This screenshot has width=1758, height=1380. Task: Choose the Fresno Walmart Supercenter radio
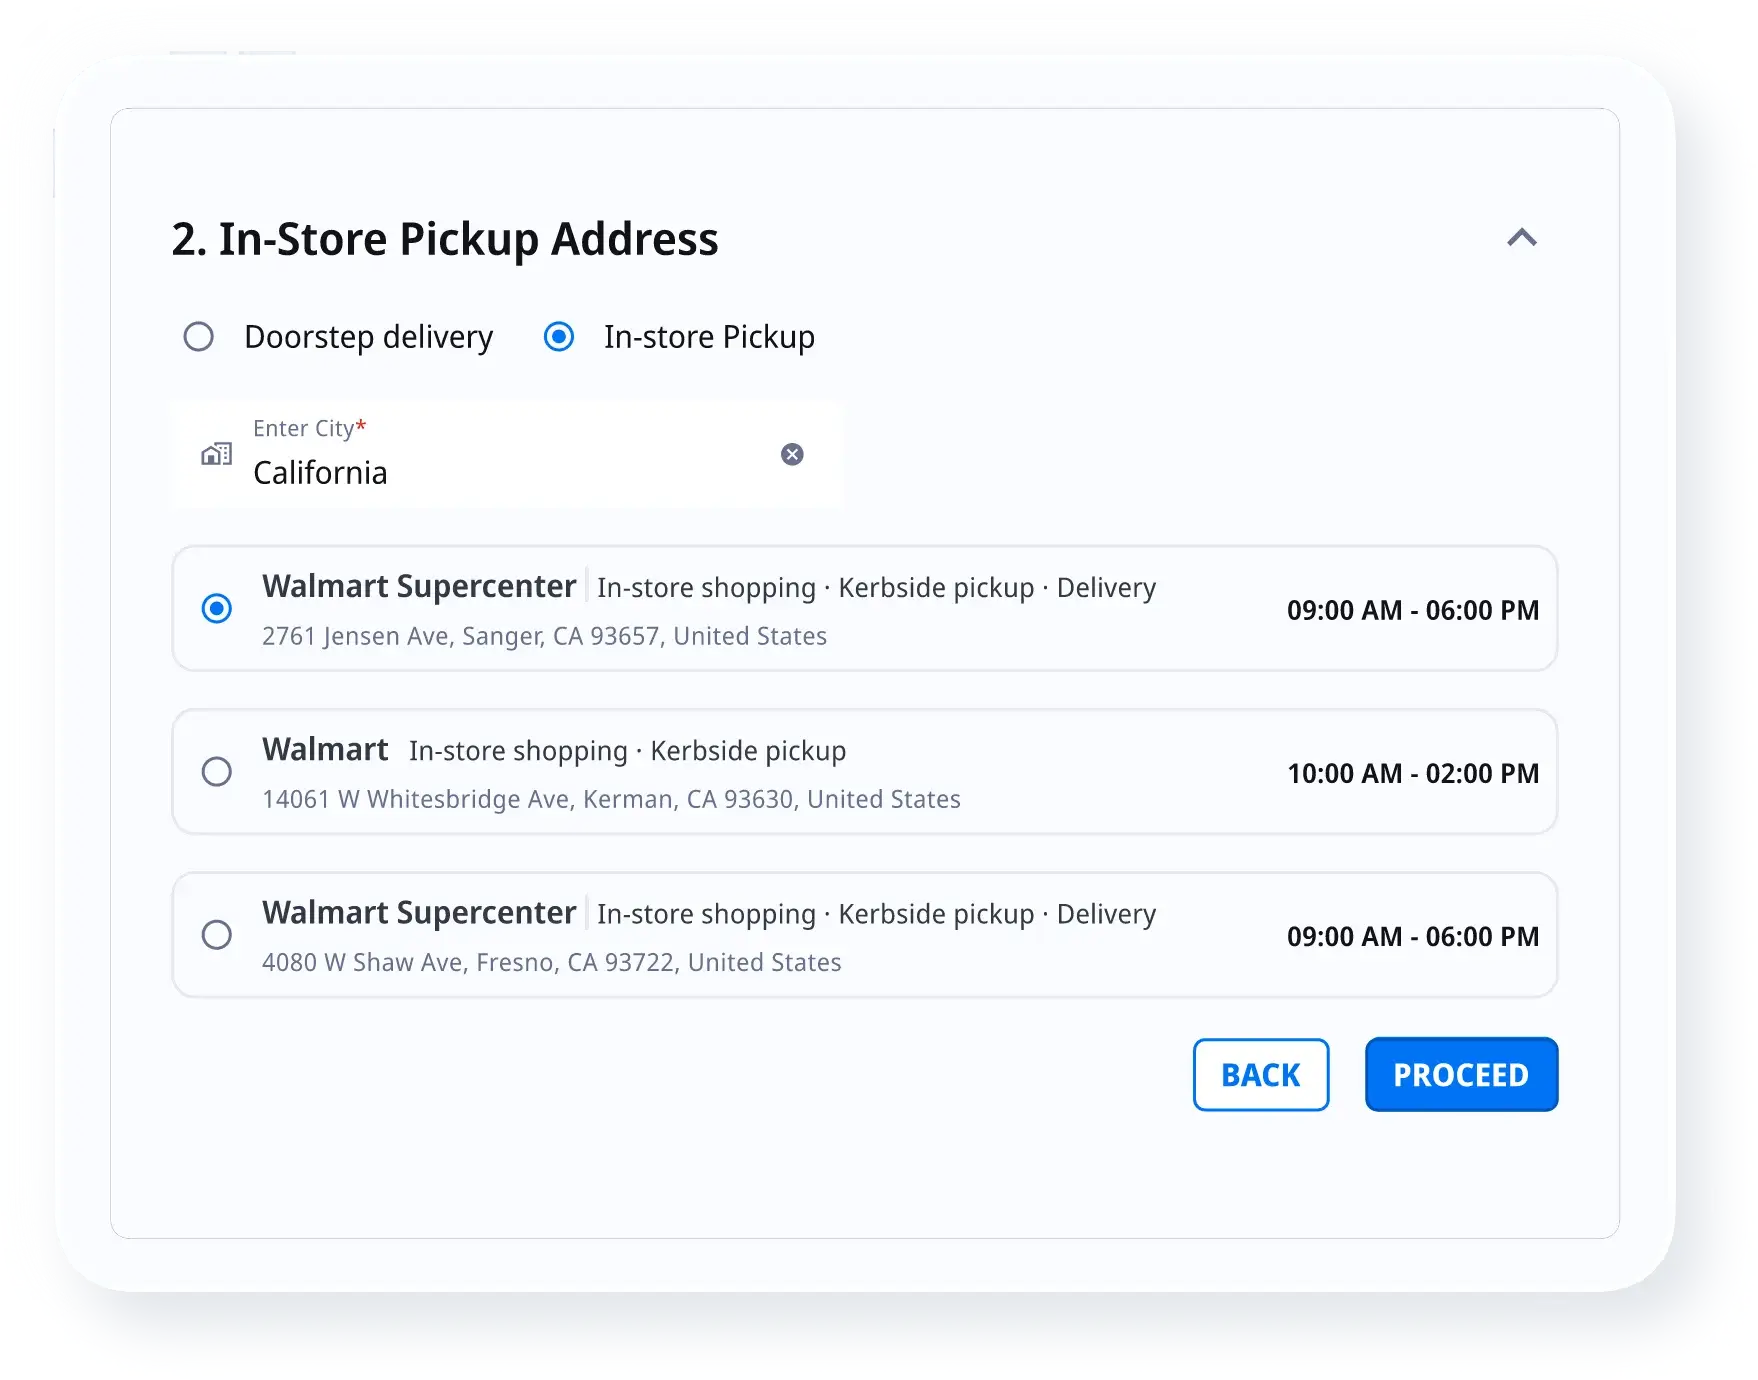pyautogui.click(x=217, y=935)
